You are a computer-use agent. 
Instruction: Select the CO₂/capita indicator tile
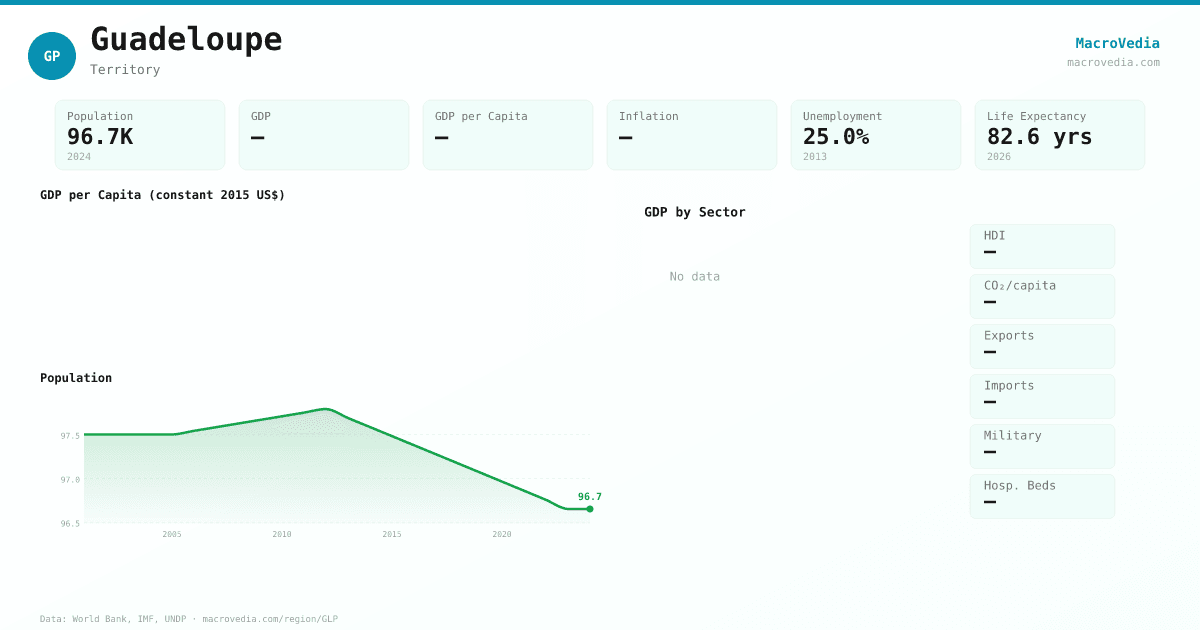pos(1042,296)
